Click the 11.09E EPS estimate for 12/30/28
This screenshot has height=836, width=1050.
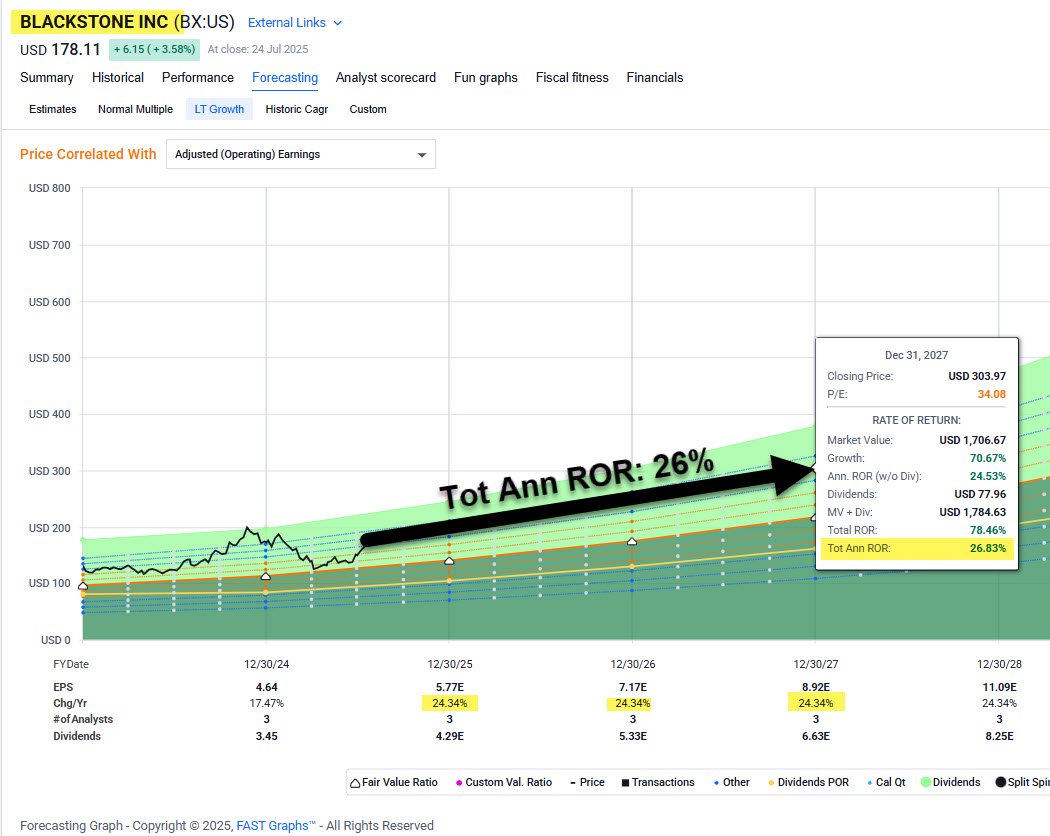(x=999, y=687)
